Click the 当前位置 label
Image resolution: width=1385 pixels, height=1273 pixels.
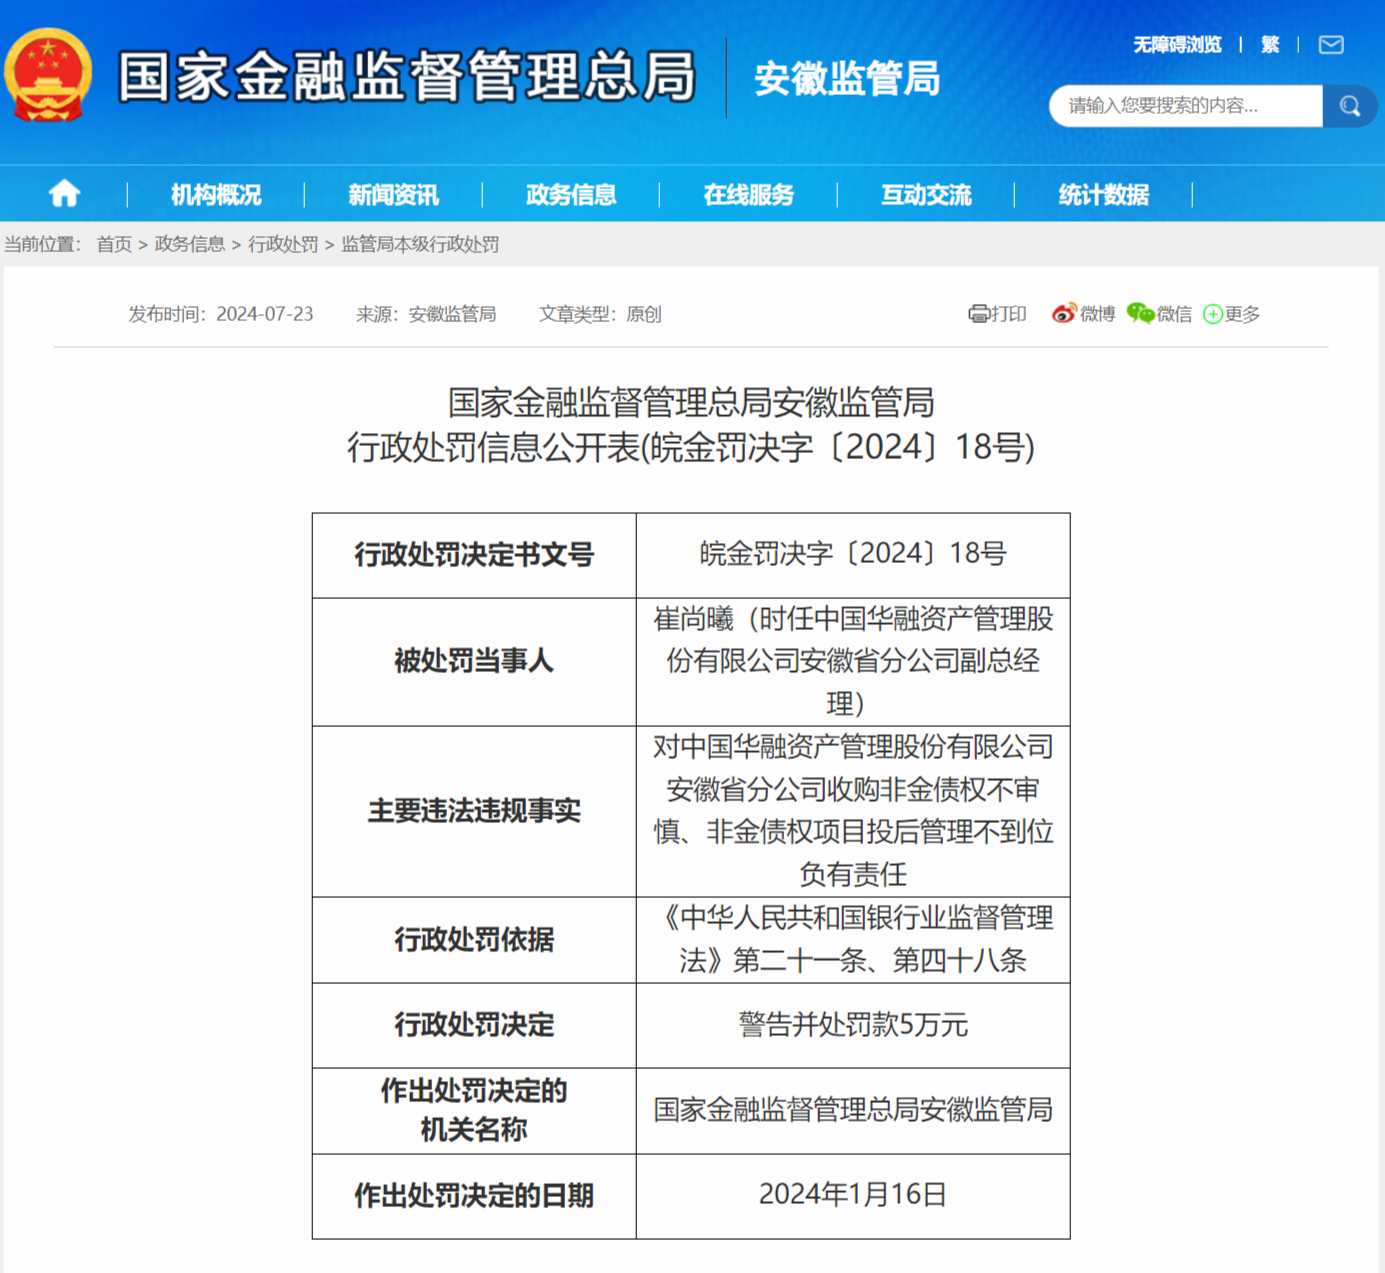tap(43, 245)
